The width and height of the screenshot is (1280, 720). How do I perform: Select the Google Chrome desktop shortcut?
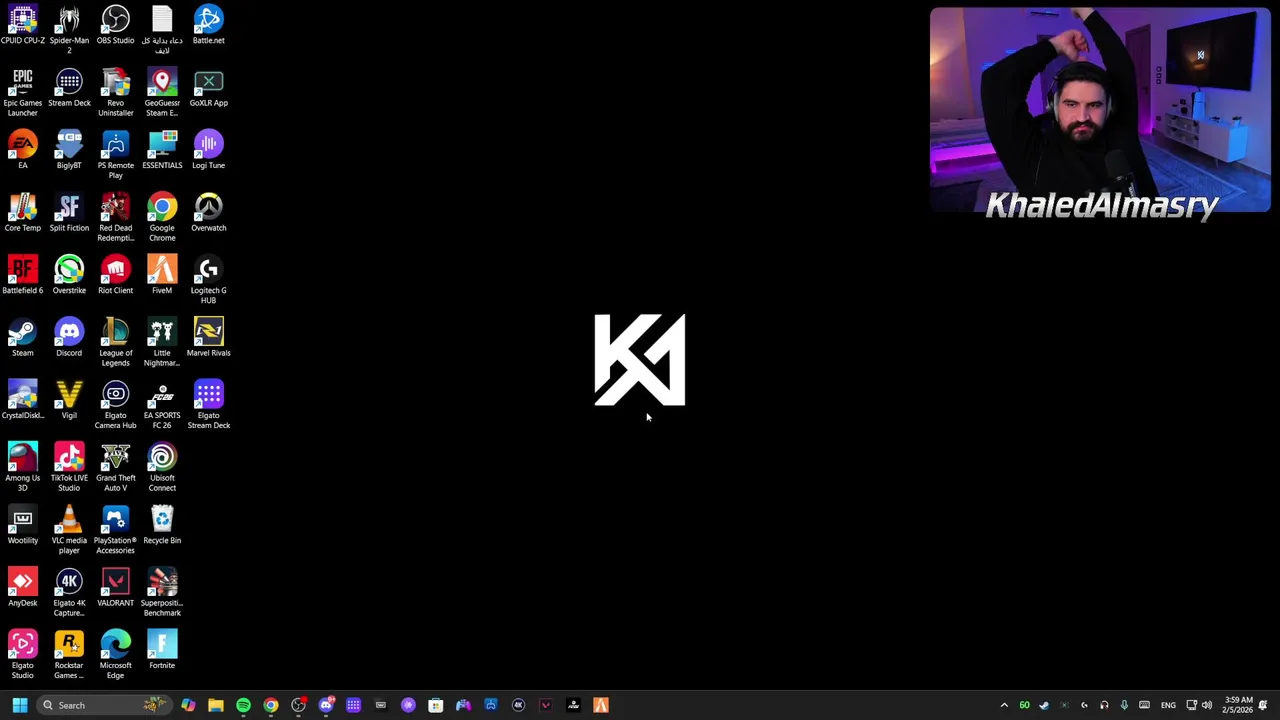click(162, 218)
